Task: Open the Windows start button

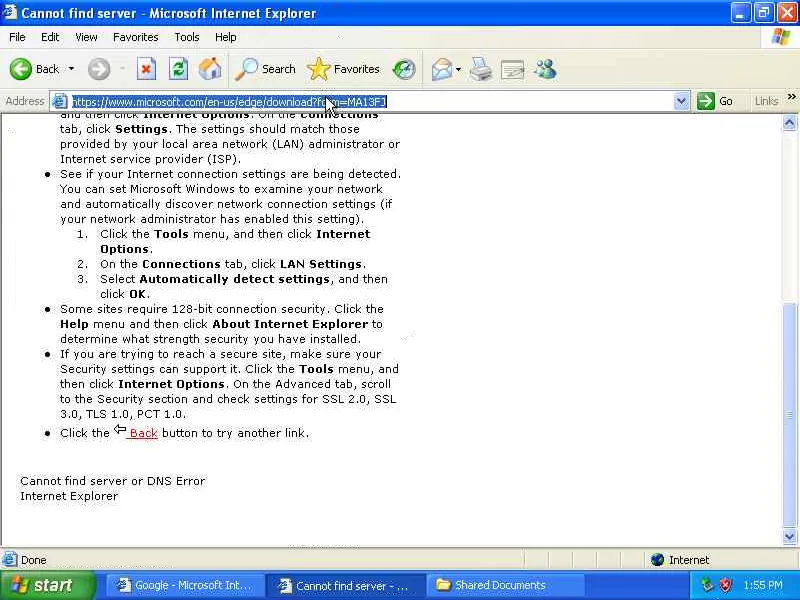Action: 47,585
